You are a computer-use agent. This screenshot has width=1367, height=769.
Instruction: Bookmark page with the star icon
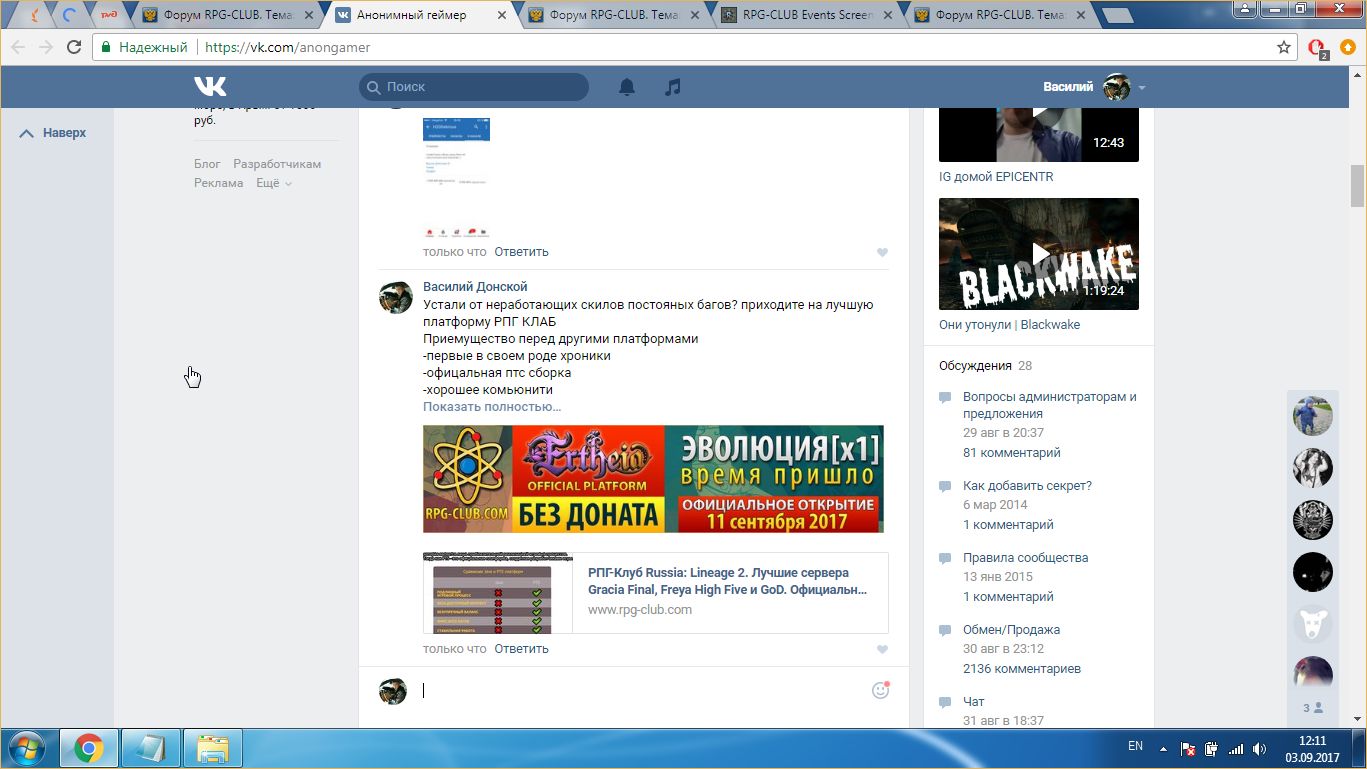1284,47
